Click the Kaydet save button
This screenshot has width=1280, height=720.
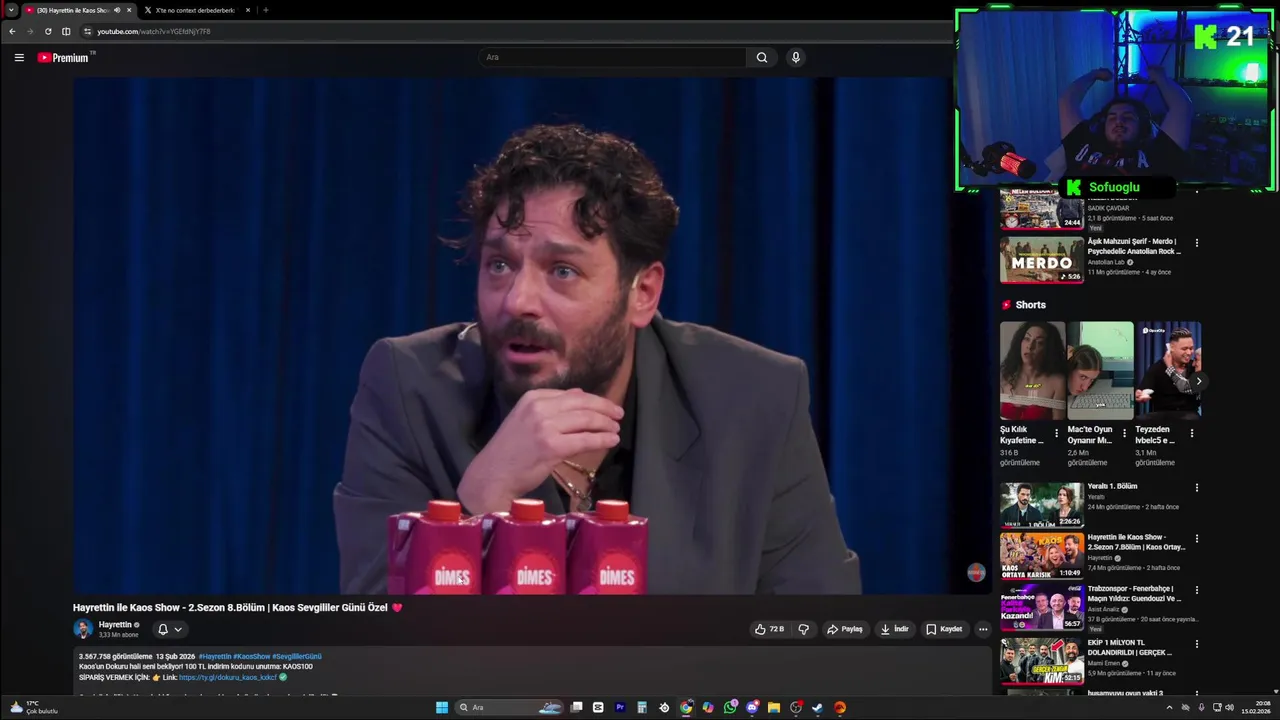tap(944, 629)
